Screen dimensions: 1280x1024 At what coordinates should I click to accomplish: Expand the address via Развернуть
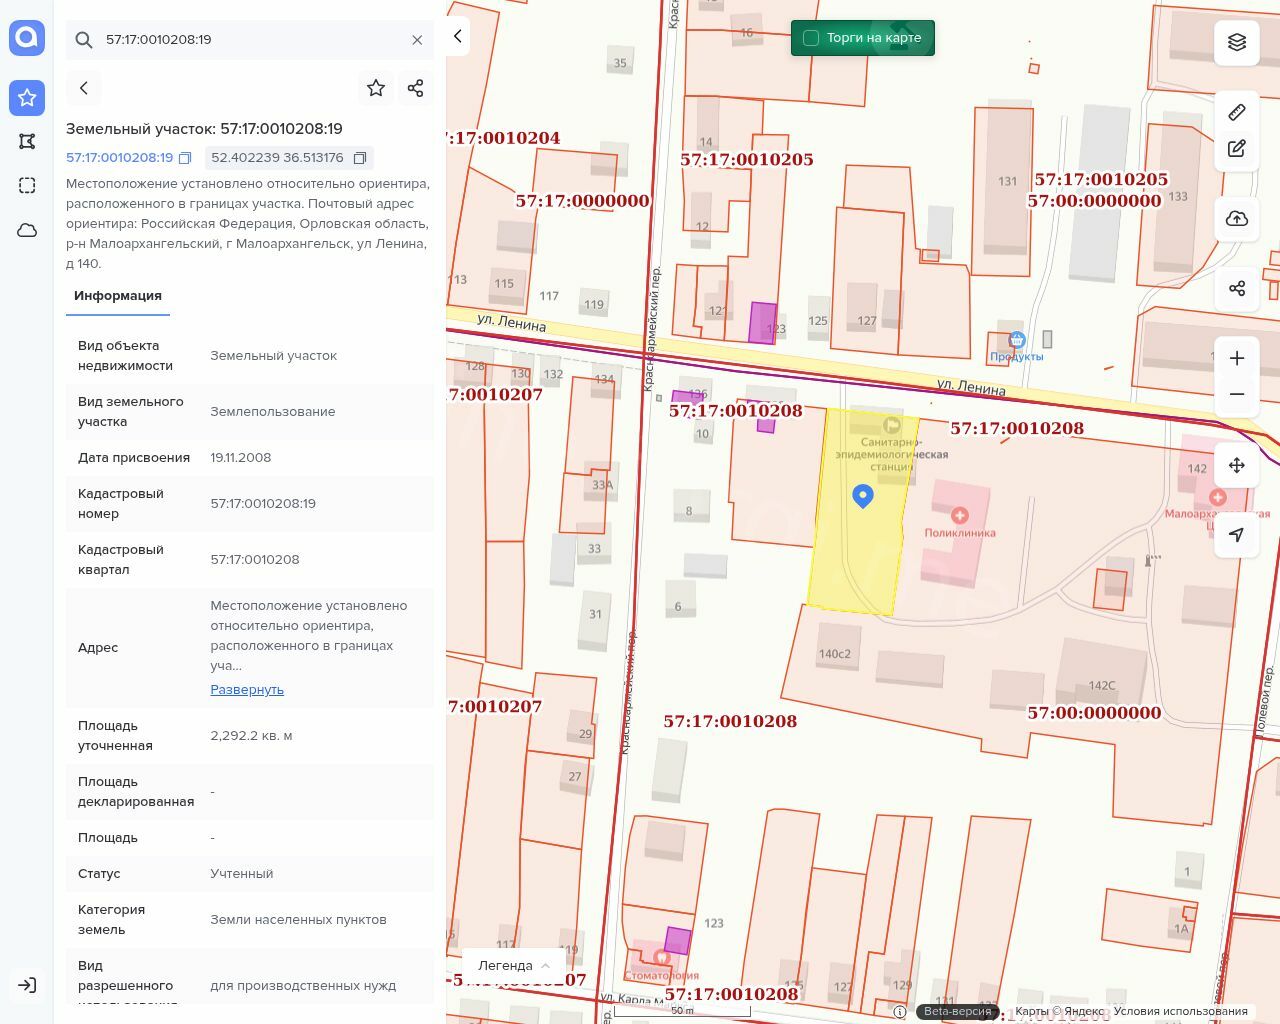(247, 690)
